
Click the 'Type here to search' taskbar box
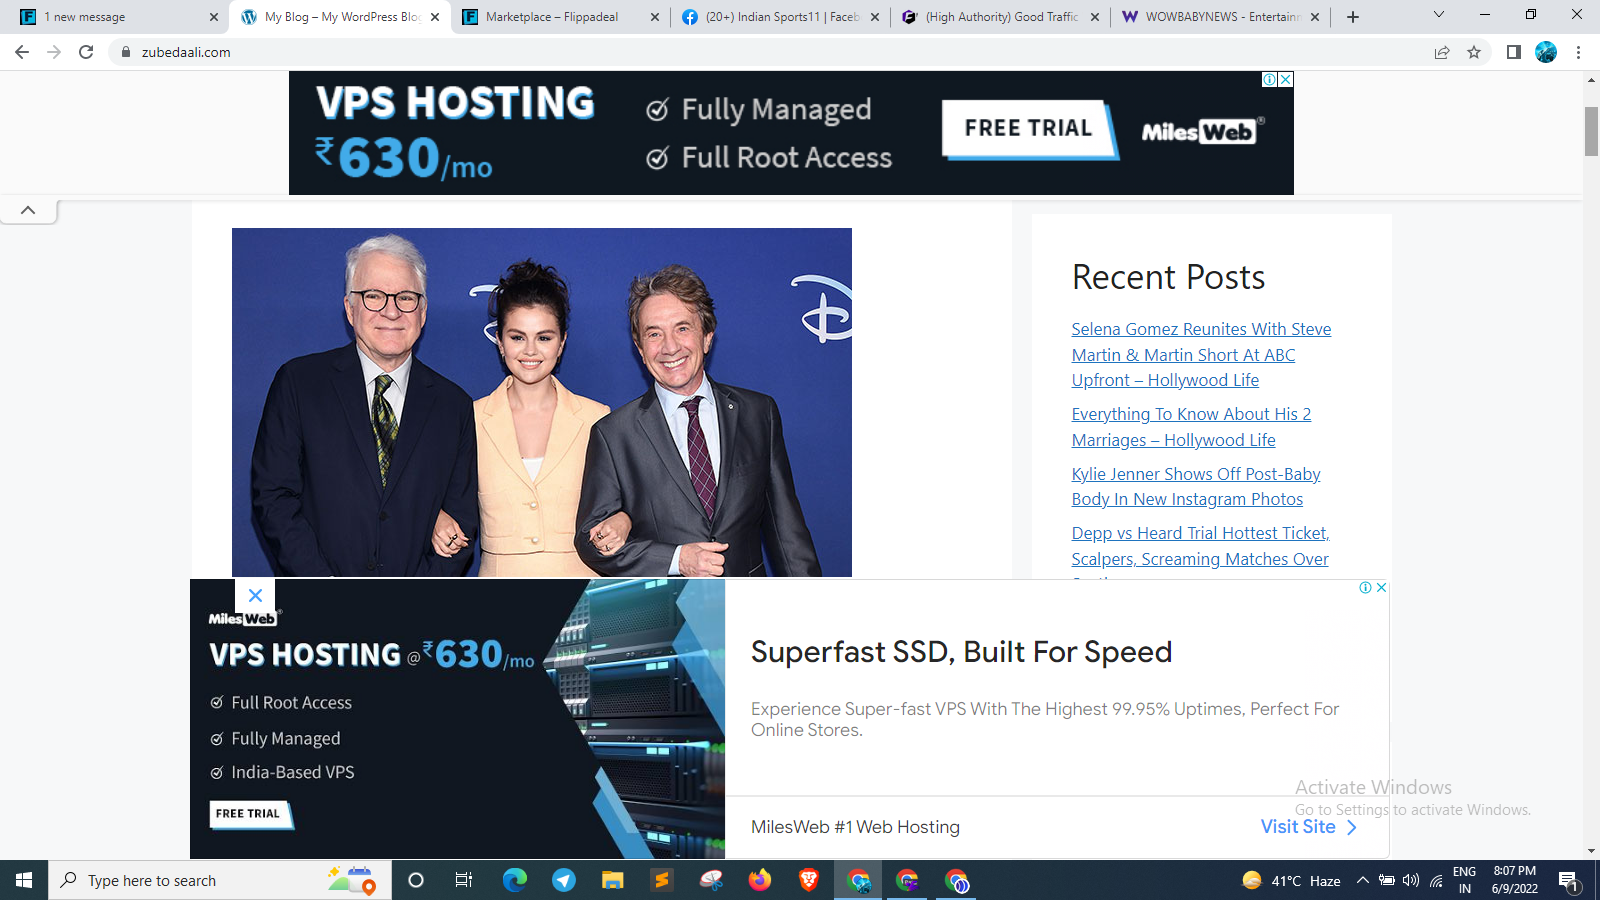pyautogui.click(x=220, y=880)
